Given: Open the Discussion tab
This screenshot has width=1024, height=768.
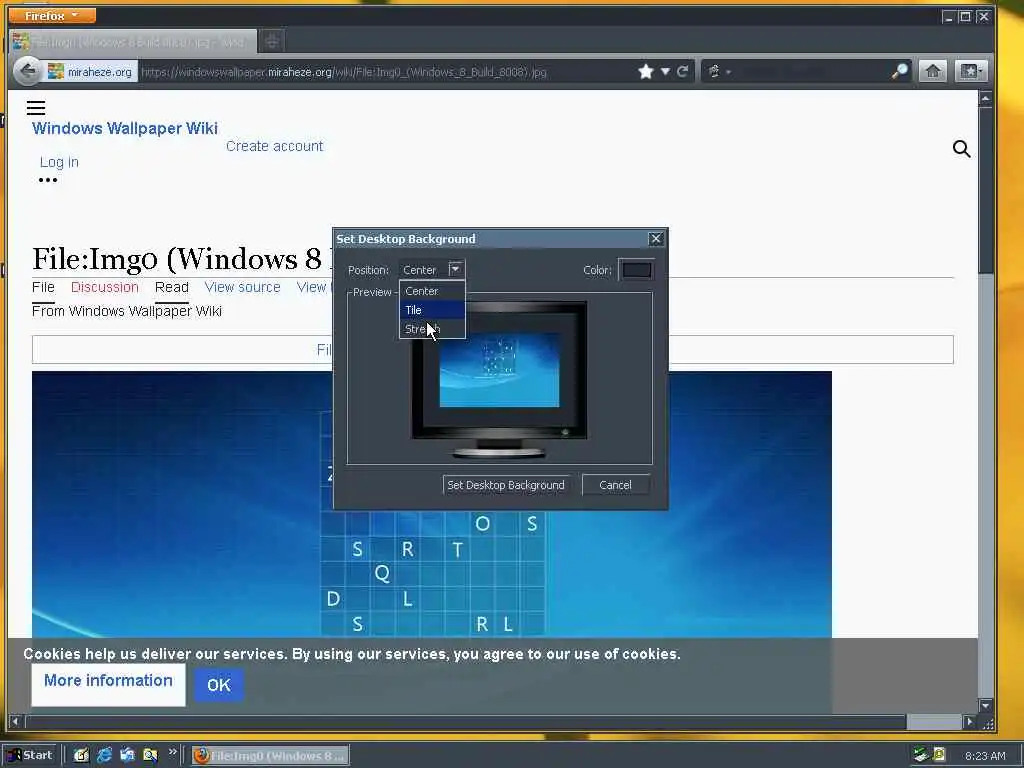Looking at the screenshot, I should pos(104,287).
